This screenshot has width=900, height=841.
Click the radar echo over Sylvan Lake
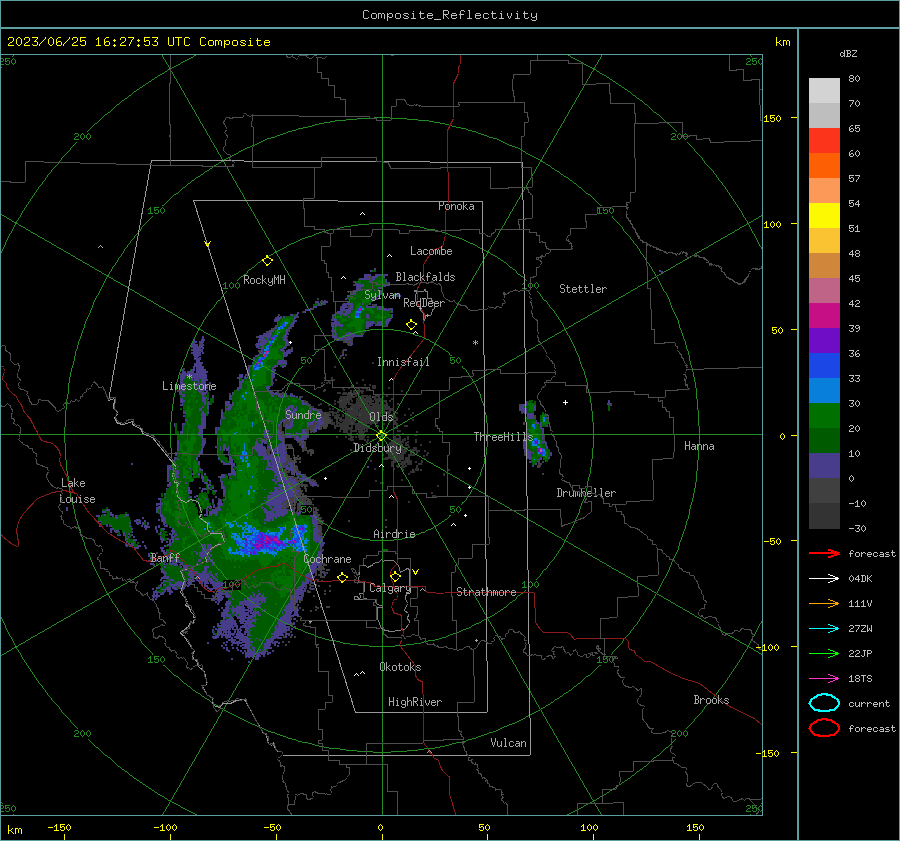coord(362,307)
